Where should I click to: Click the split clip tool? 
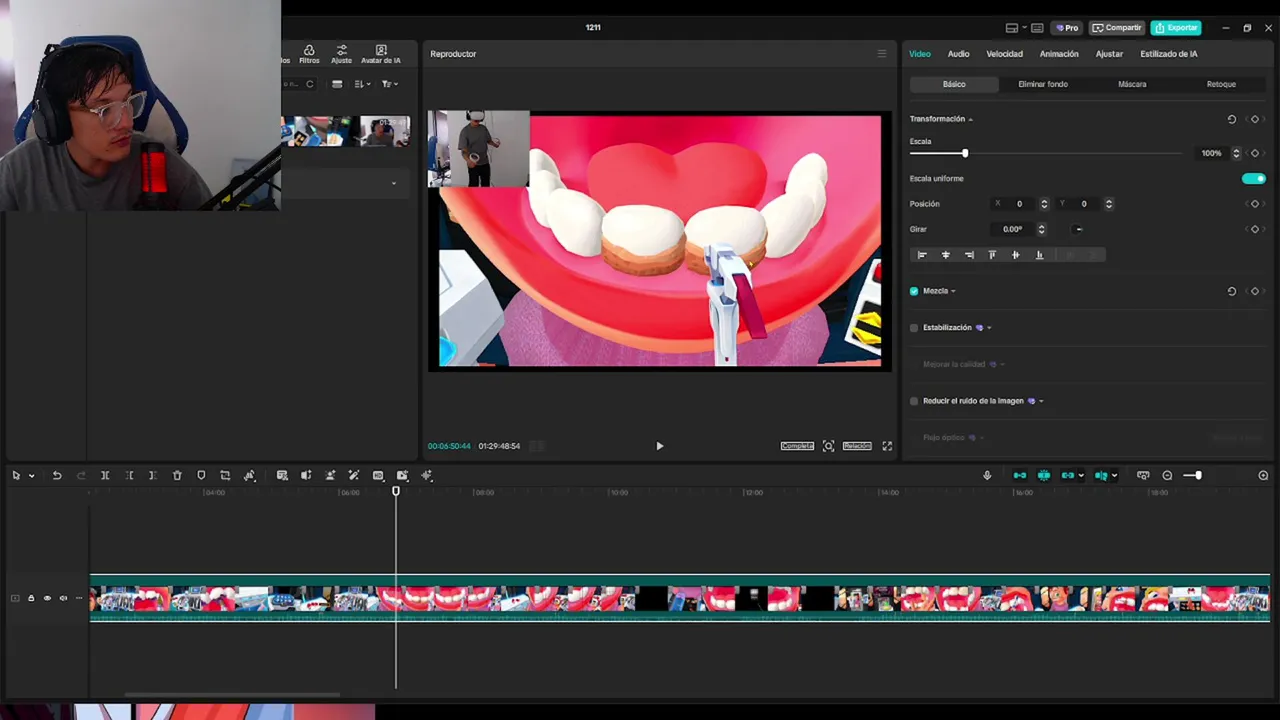point(105,476)
